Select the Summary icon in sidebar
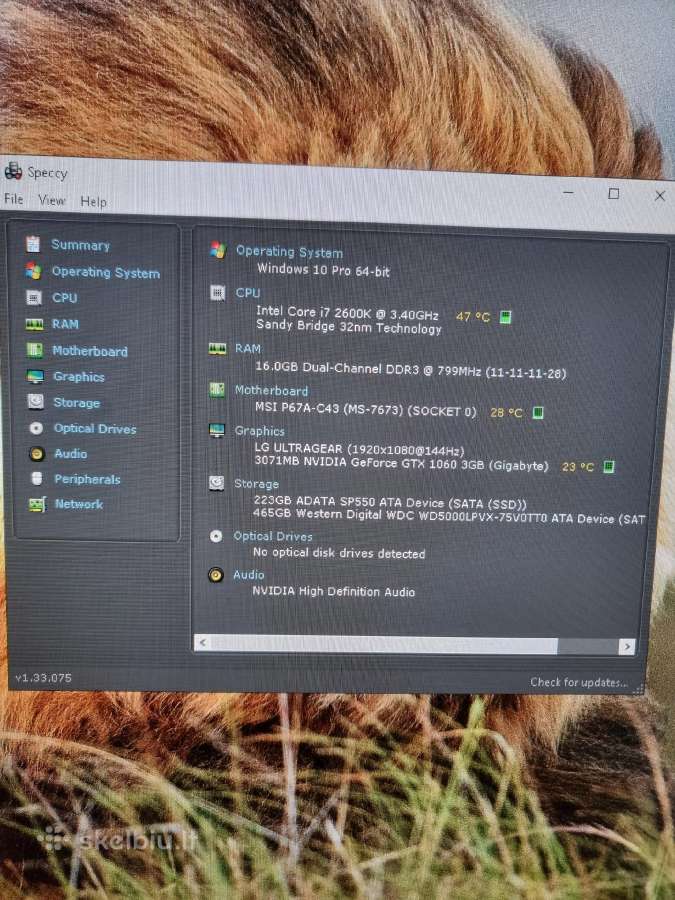Screen dimensions: 675x900 click(x=33, y=244)
